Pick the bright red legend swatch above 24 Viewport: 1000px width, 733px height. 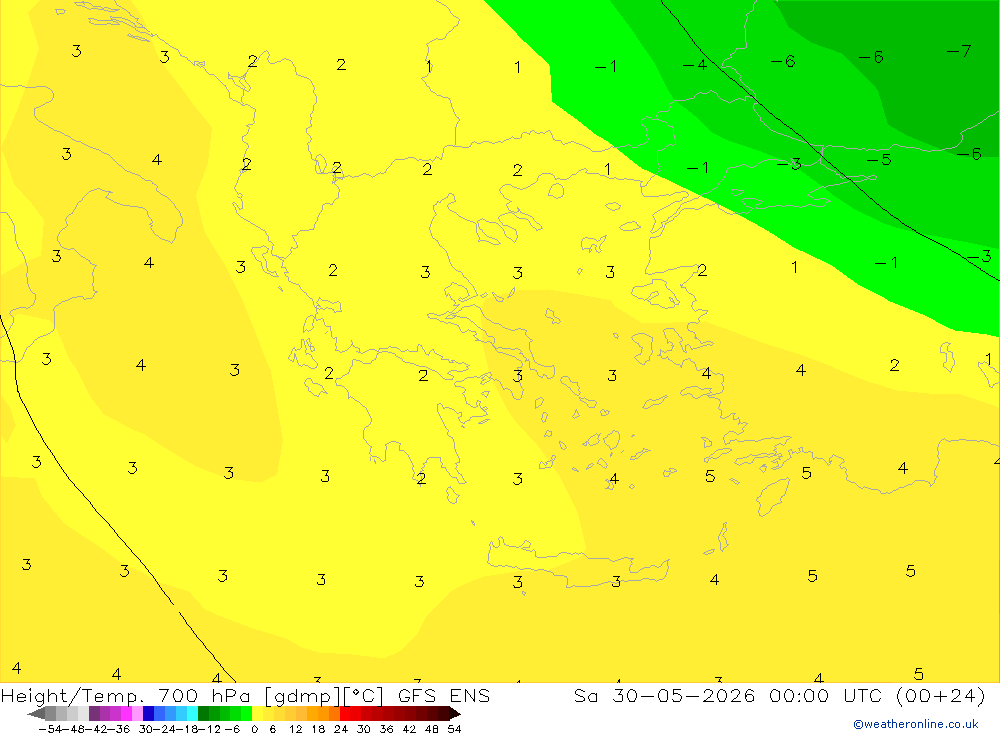click(344, 713)
